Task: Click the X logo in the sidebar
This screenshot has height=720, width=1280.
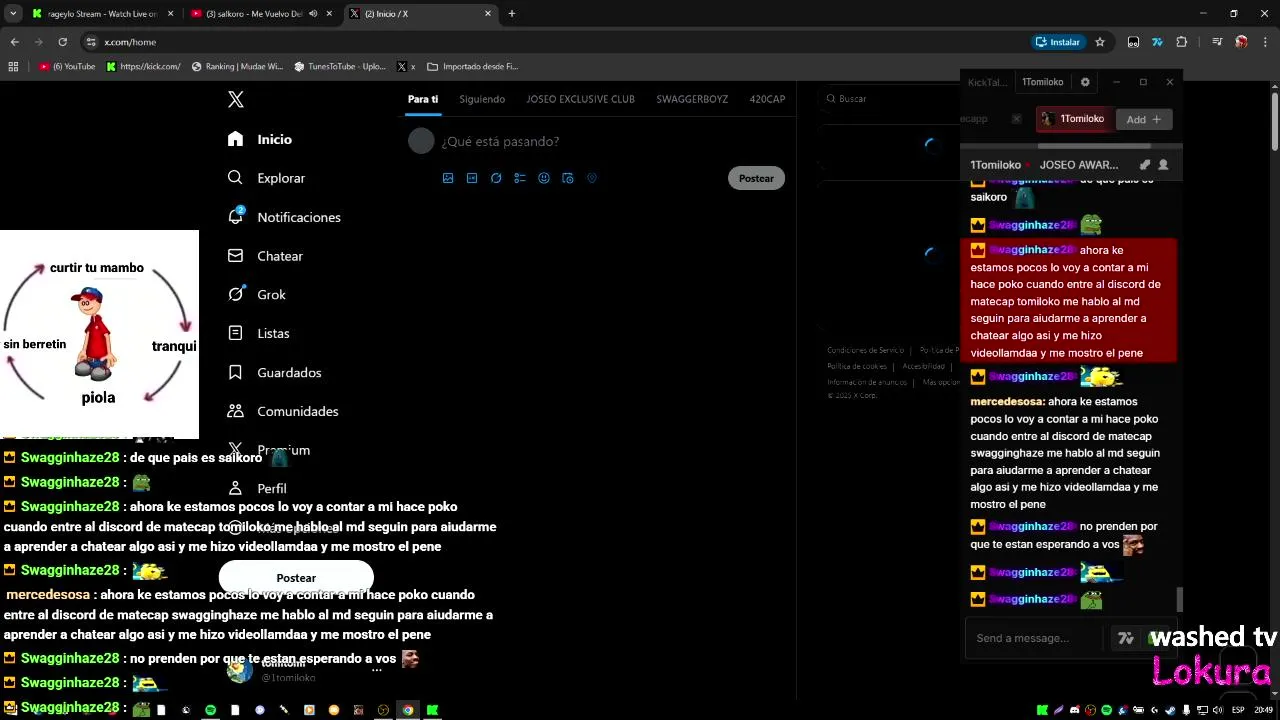Action: tap(236, 99)
